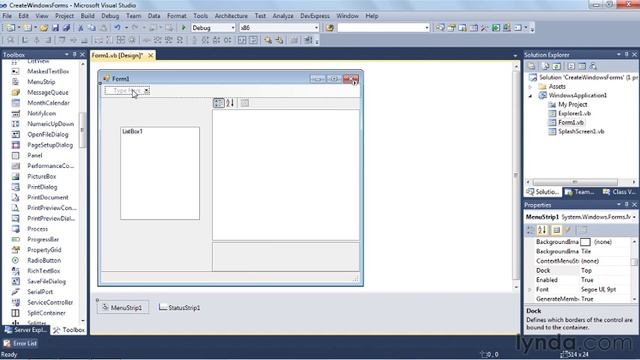Screen dimensions: 640x360
Task: Open the Debug configuration dropdown
Action: pyautogui.click(x=233, y=28)
